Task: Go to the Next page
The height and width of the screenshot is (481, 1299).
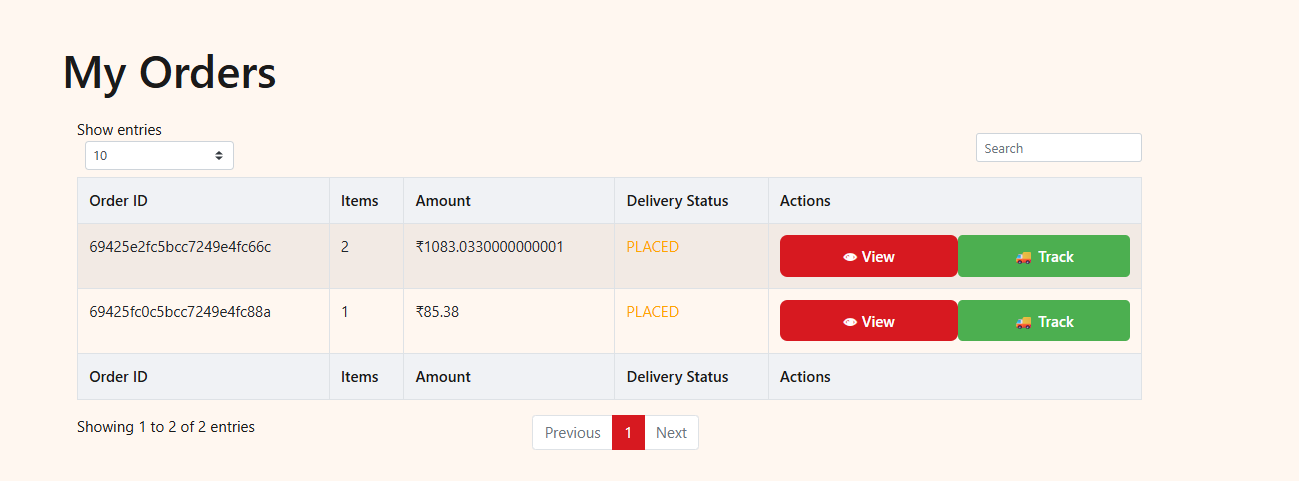Action: 671,433
